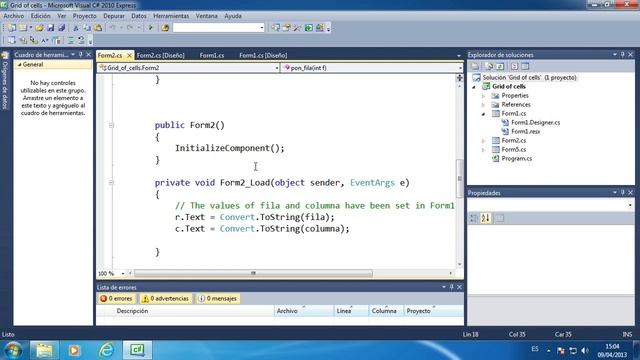This screenshot has width=640, height=360.
Task: Click the Show All Files icon in Explorador de soluciones
Action: (x=488, y=66)
